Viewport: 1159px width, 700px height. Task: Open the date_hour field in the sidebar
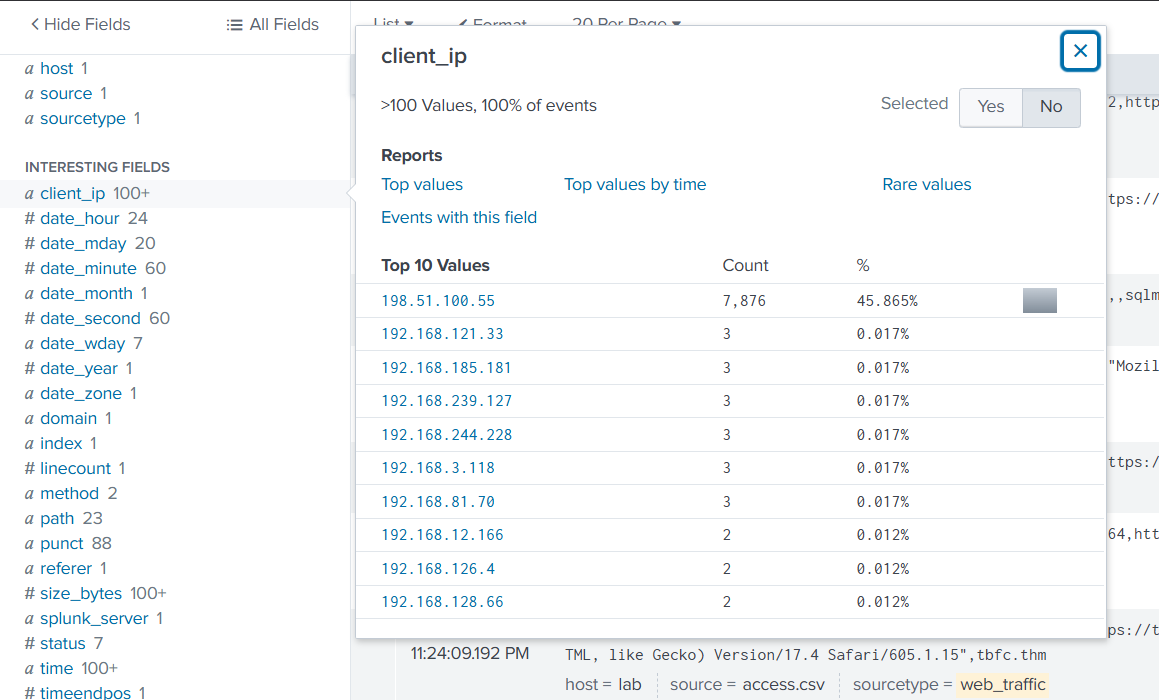(79, 218)
